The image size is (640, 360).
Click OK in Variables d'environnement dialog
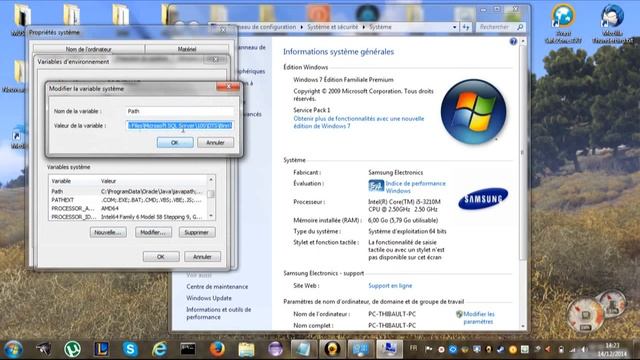tap(161, 257)
